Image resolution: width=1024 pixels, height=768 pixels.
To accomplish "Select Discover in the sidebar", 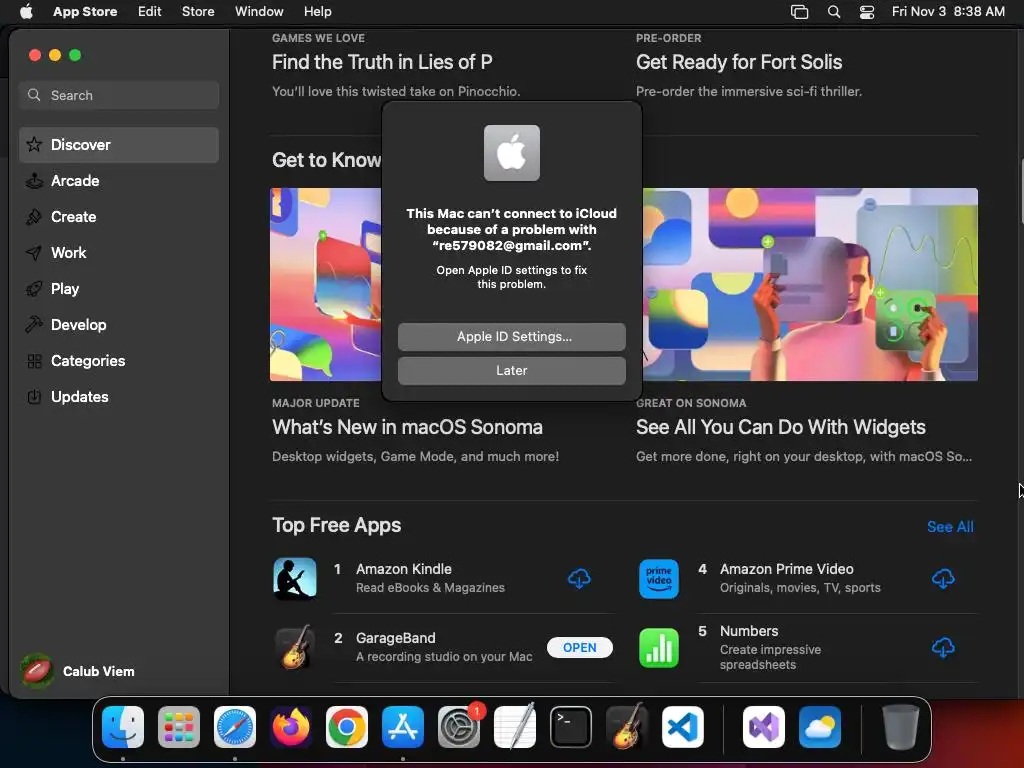I will [x=119, y=144].
